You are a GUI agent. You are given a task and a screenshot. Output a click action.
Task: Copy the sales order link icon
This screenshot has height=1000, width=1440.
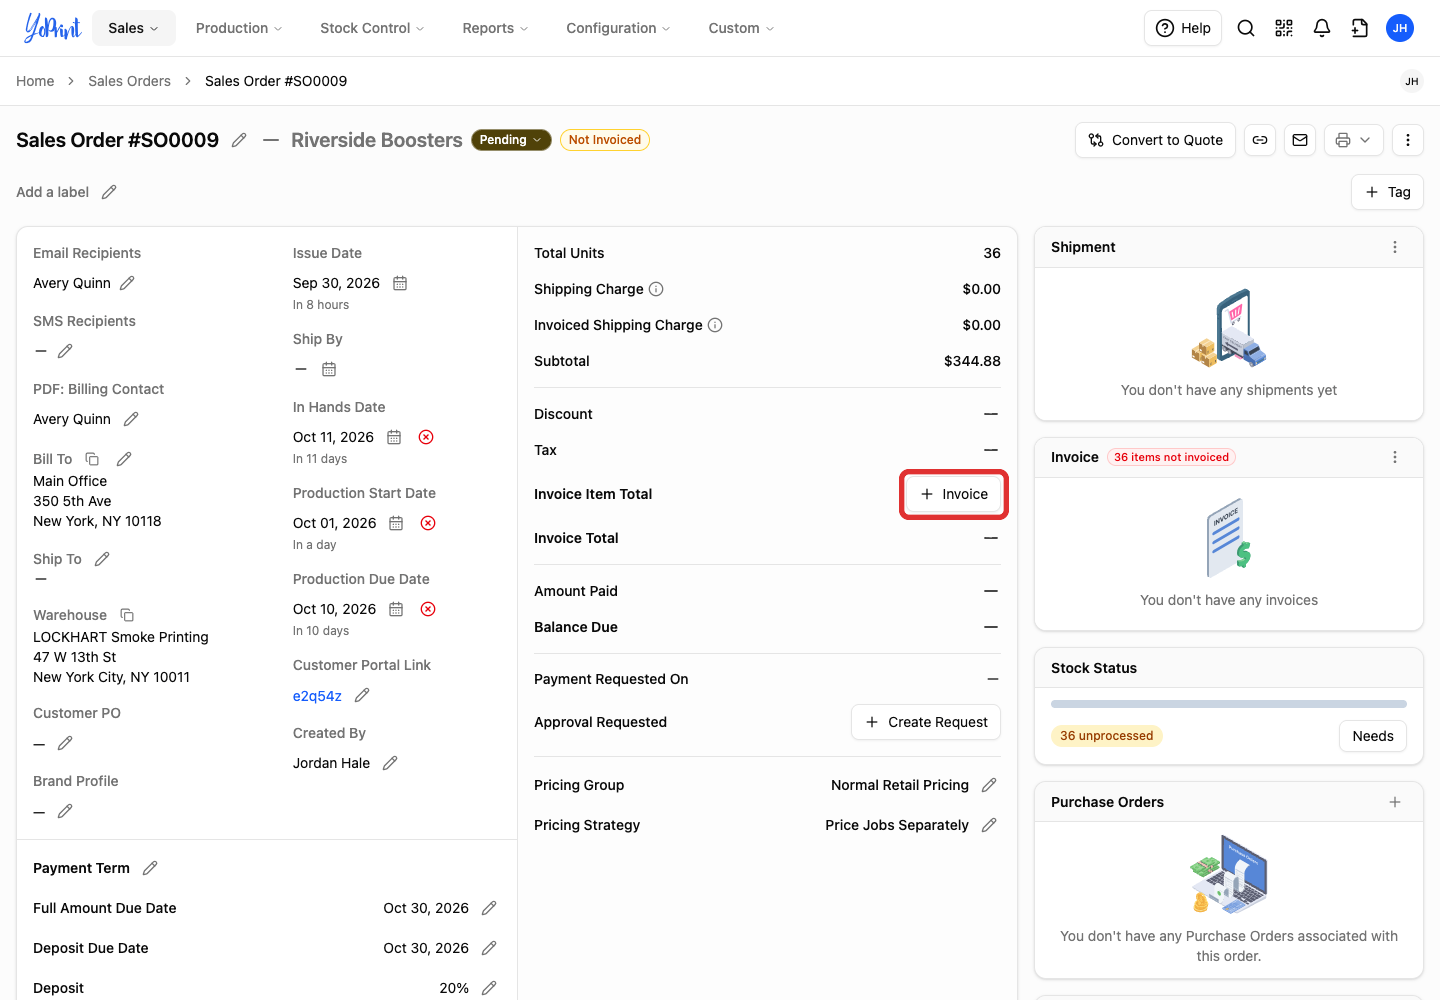coord(1260,140)
